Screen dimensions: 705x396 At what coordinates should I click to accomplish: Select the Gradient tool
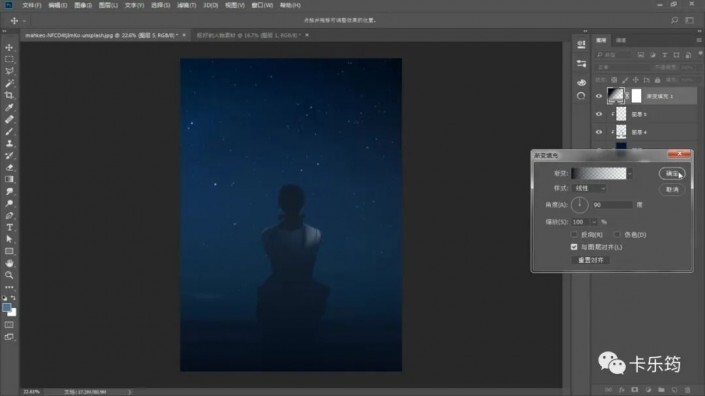(9, 179)
